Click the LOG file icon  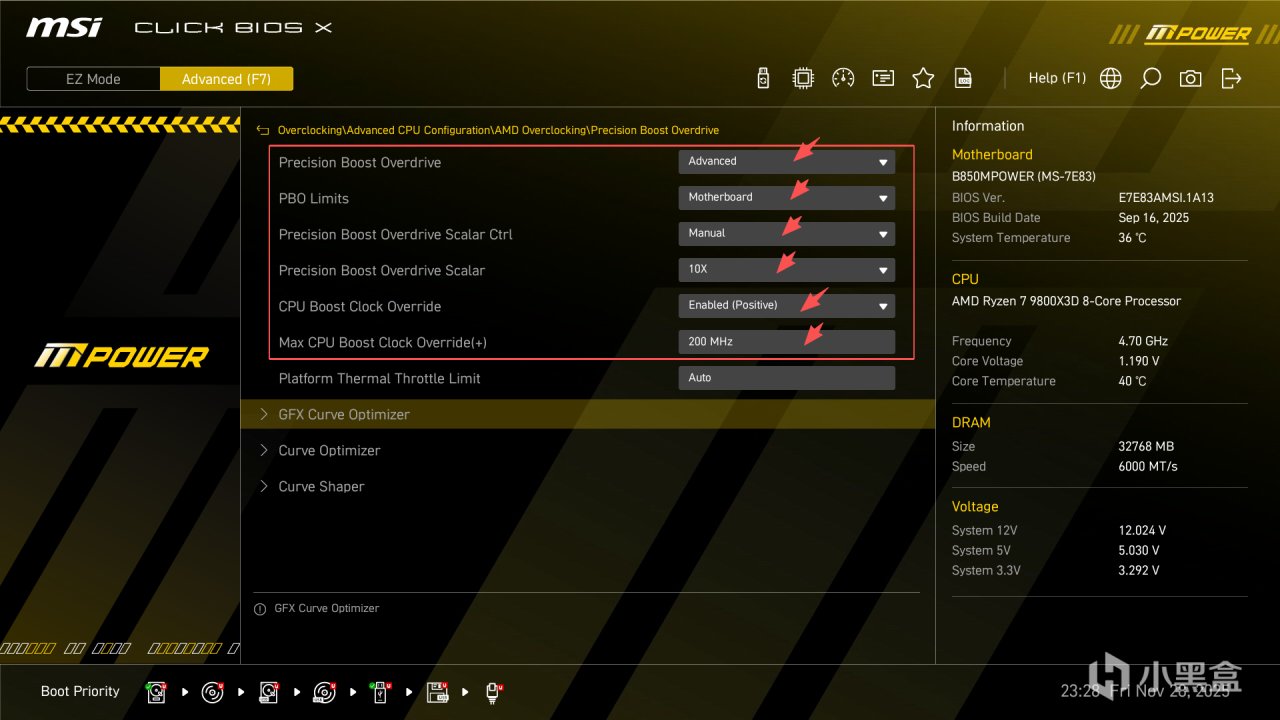tap(963, 78)
